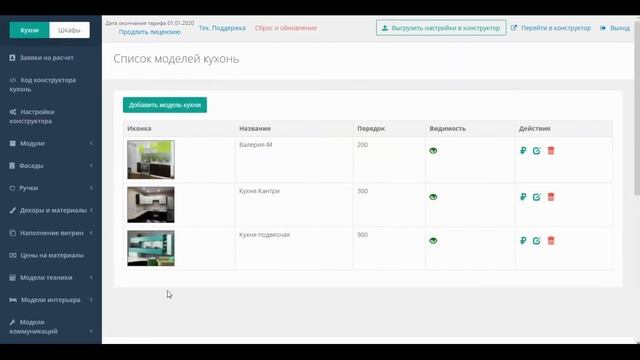Click the order value 900

[x=362, y=235]
